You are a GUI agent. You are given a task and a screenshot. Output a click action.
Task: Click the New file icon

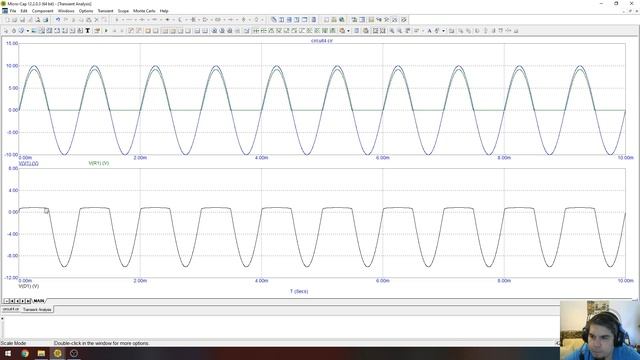point(7,20)
